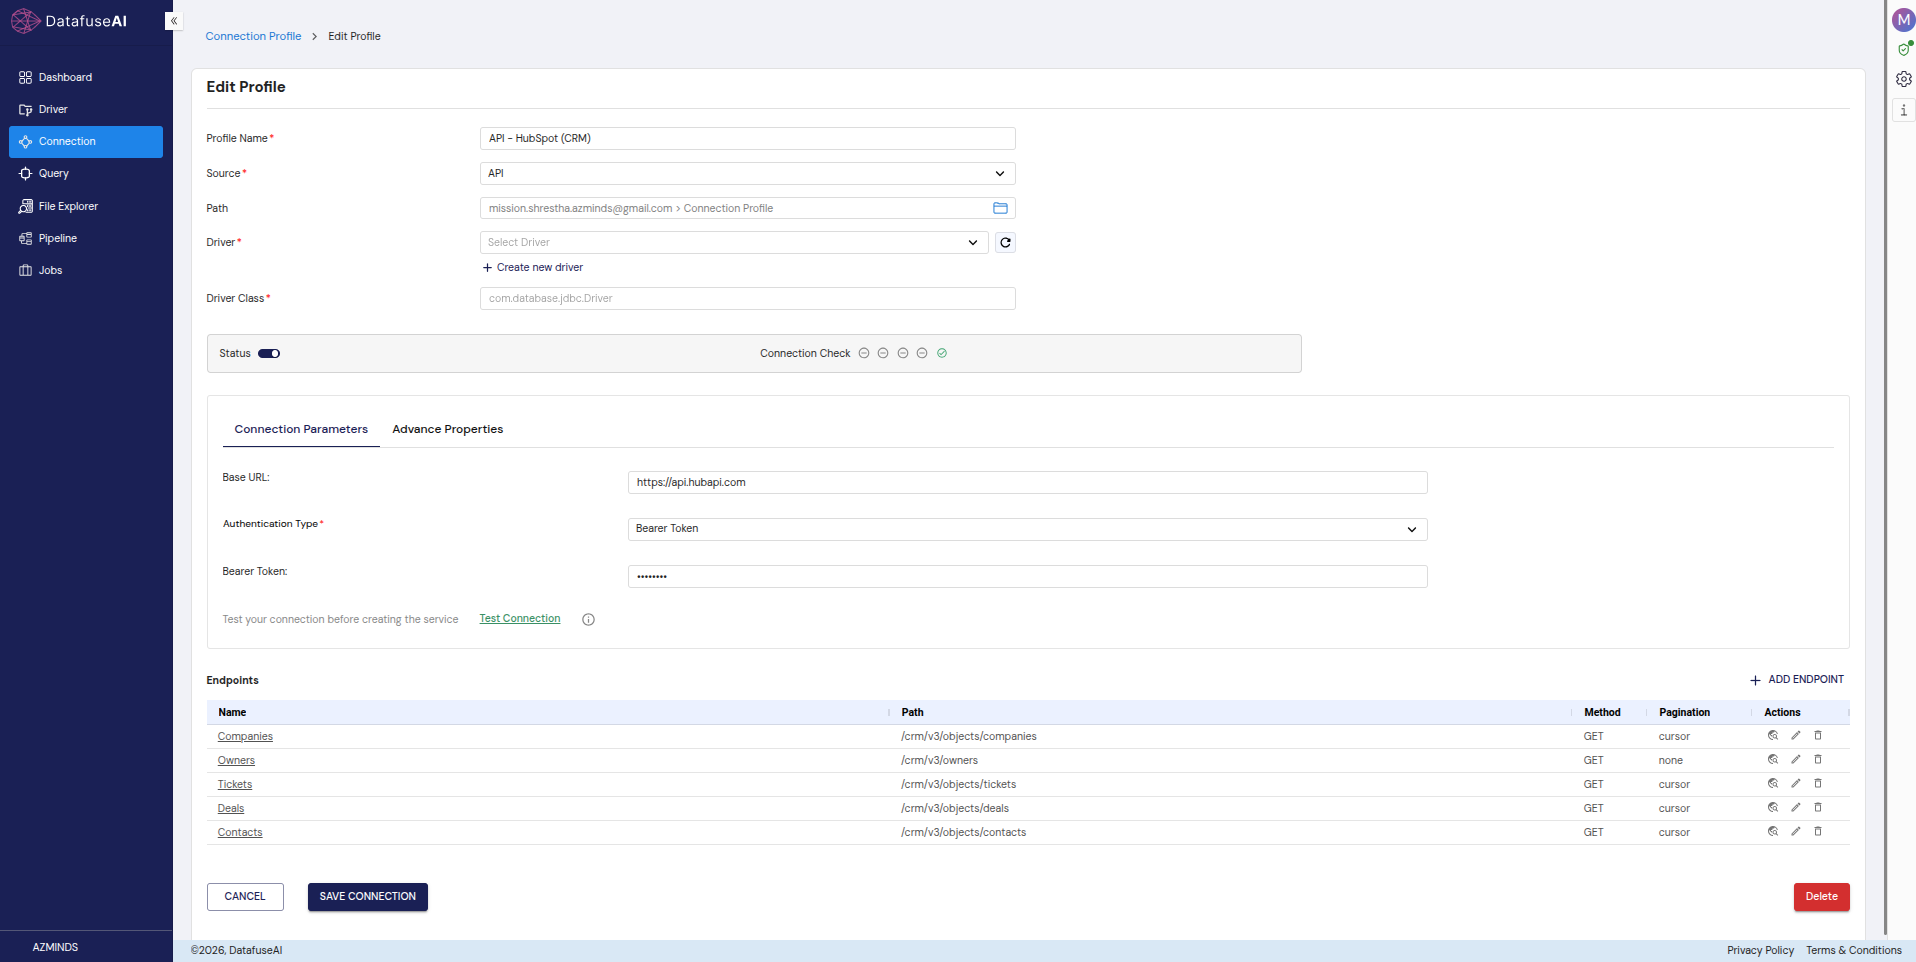Open Connection Profile breadcrumb link

pyautogui.click(x=253, y=36)
